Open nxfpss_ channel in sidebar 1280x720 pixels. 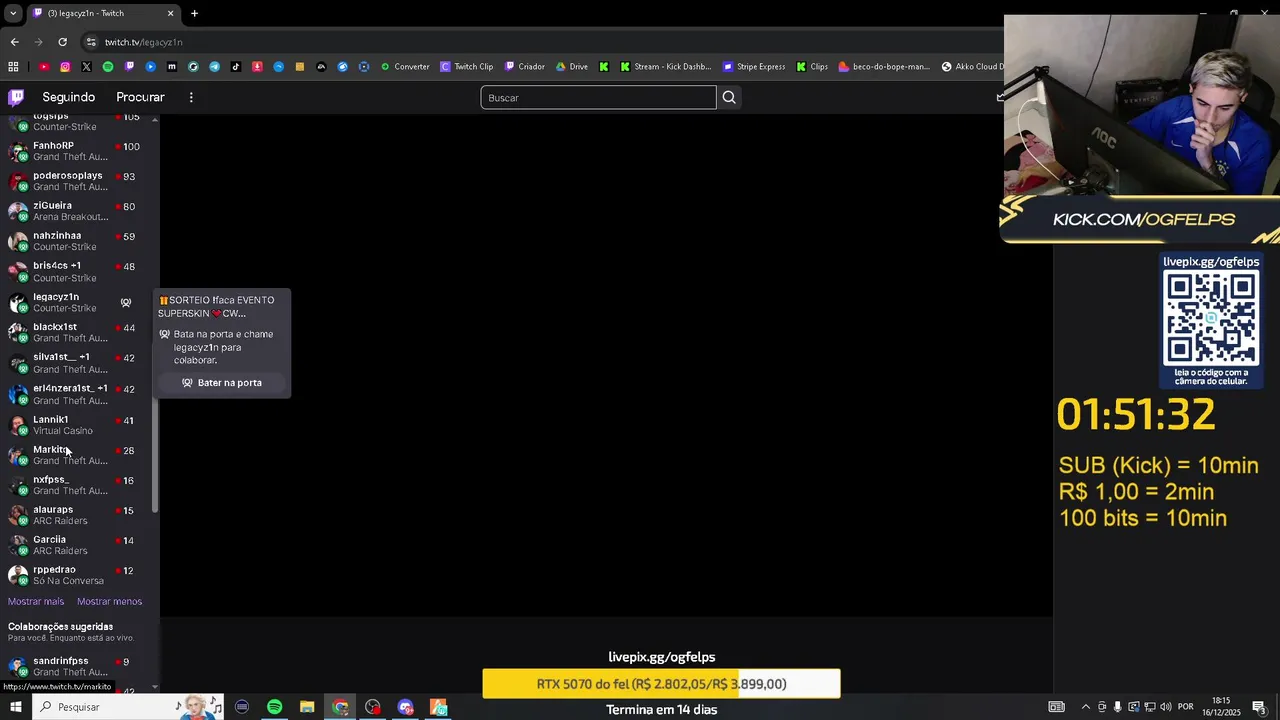(x=78, y=485)
